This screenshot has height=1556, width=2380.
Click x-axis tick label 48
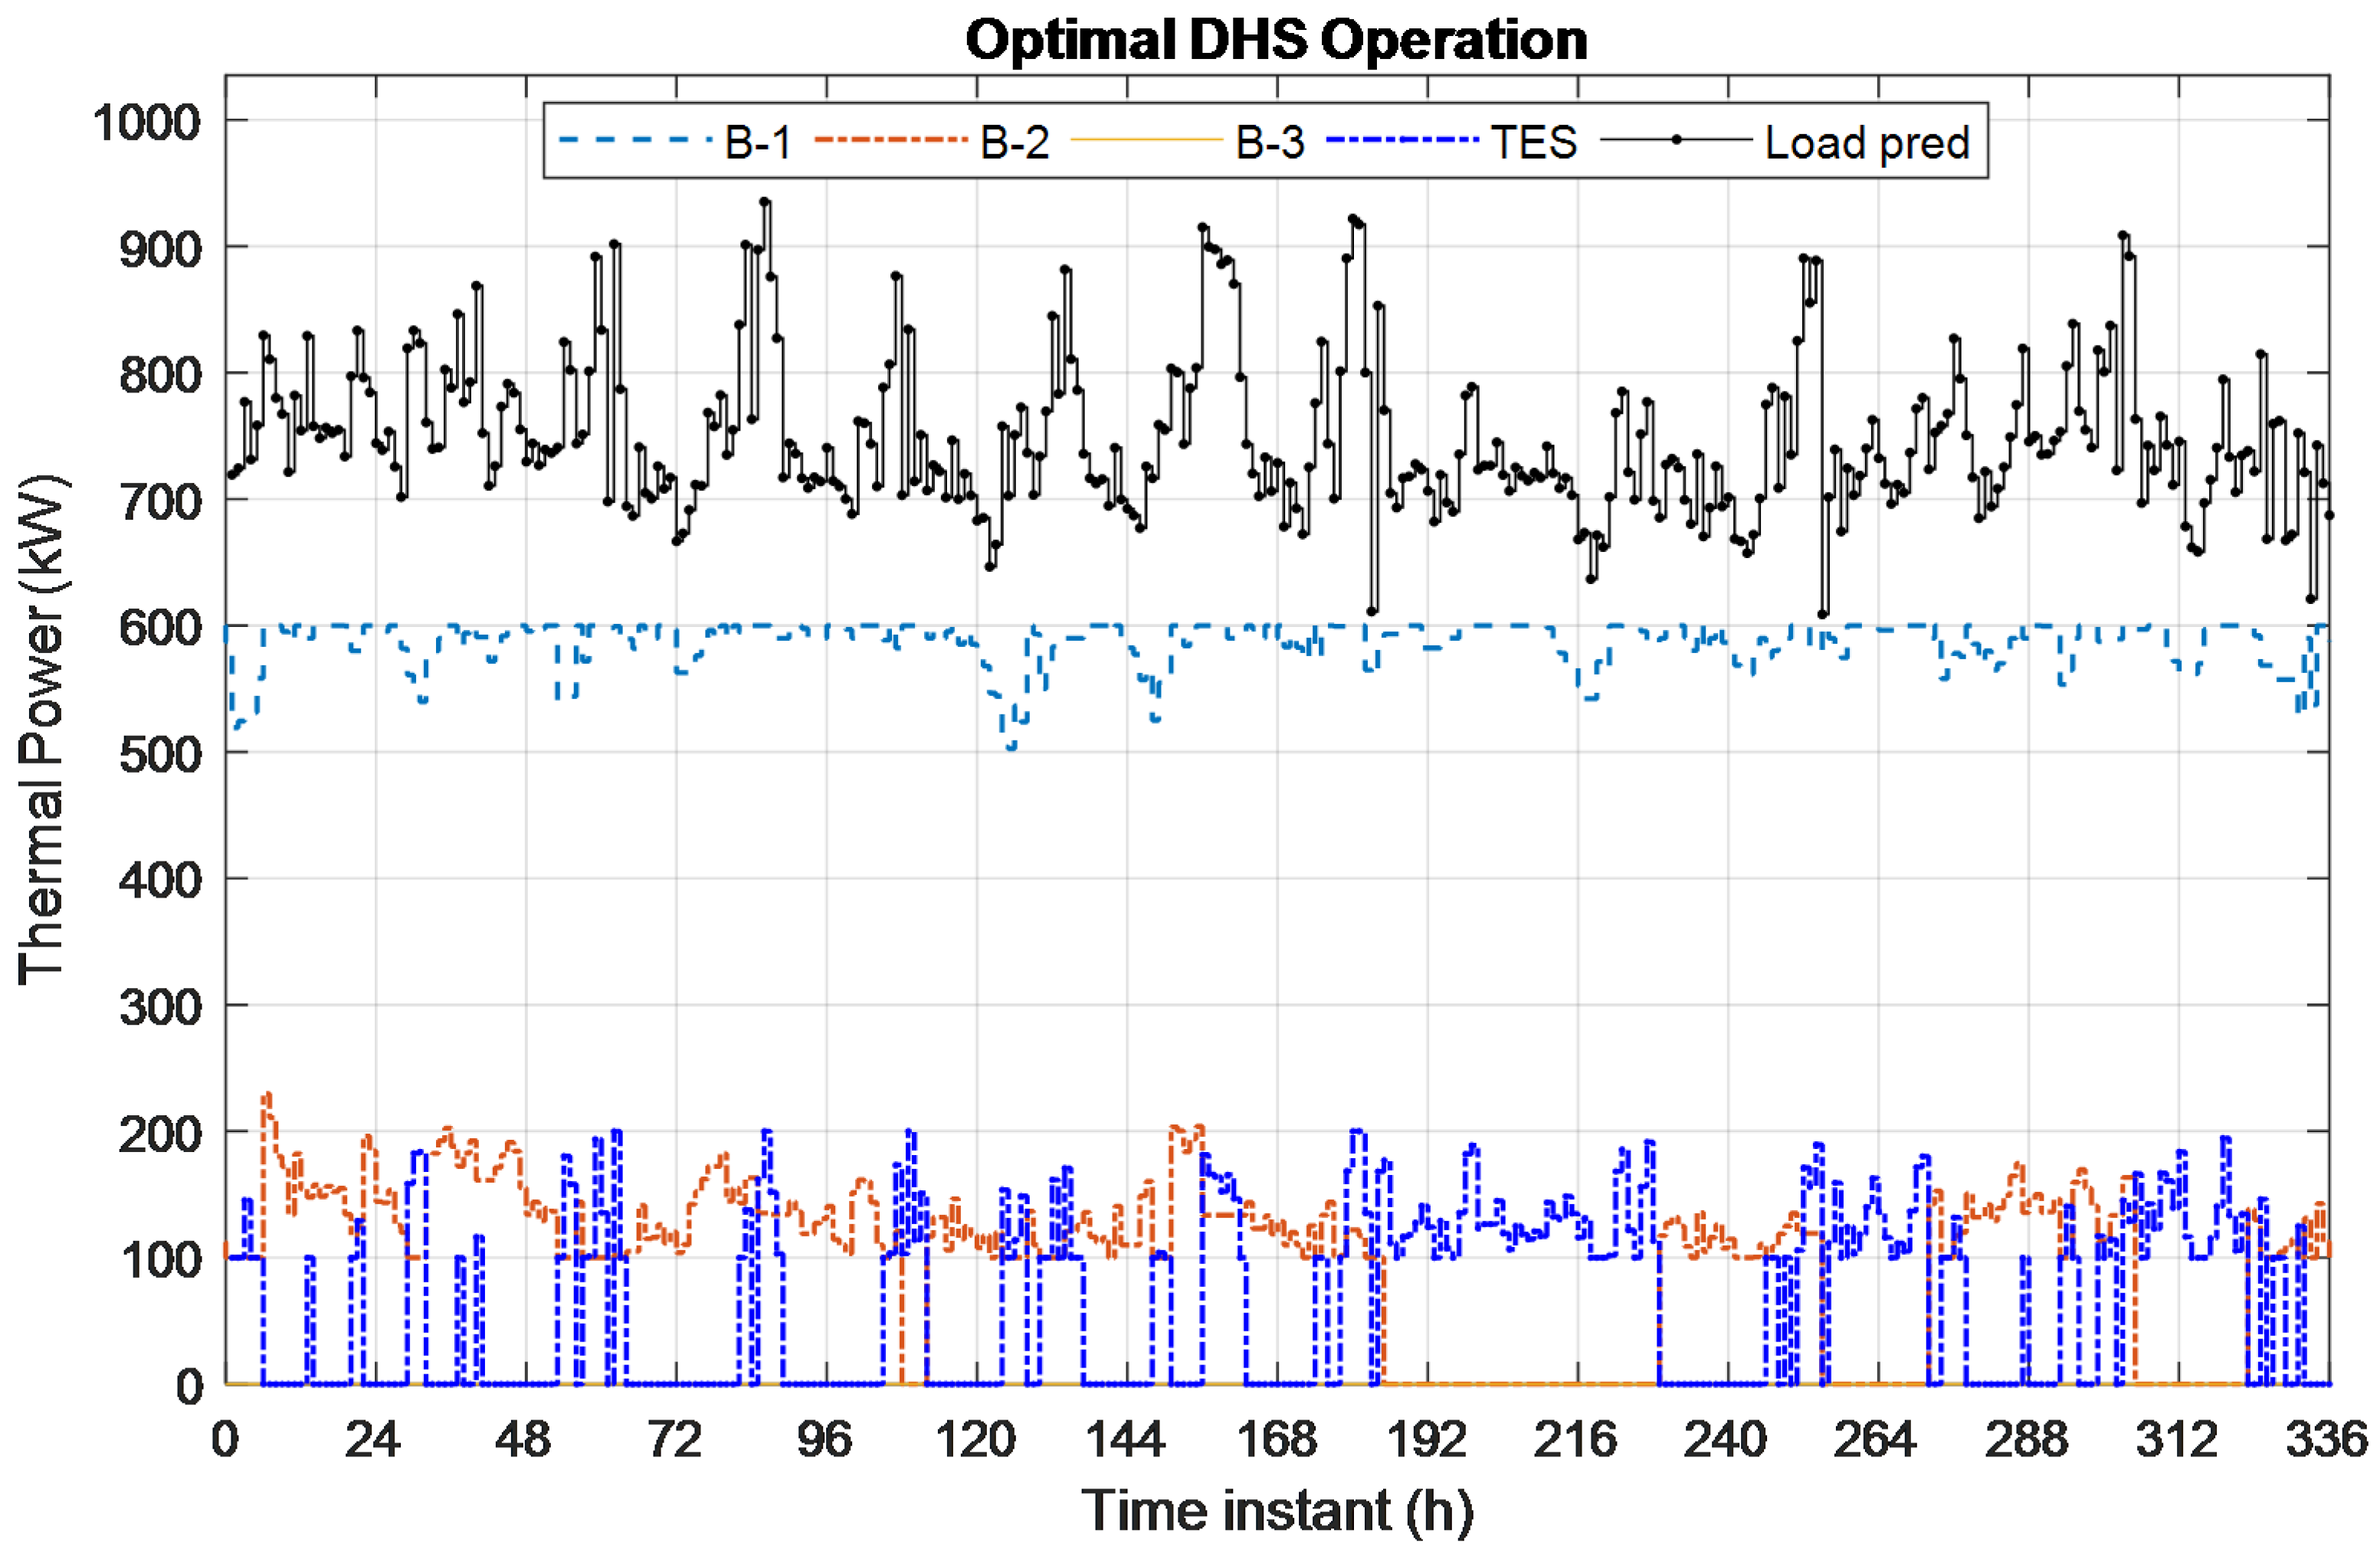[523, 1440]
